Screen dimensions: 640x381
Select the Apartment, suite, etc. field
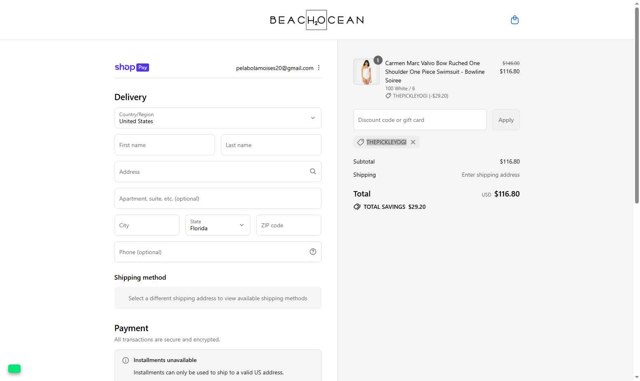pos(218,198)
